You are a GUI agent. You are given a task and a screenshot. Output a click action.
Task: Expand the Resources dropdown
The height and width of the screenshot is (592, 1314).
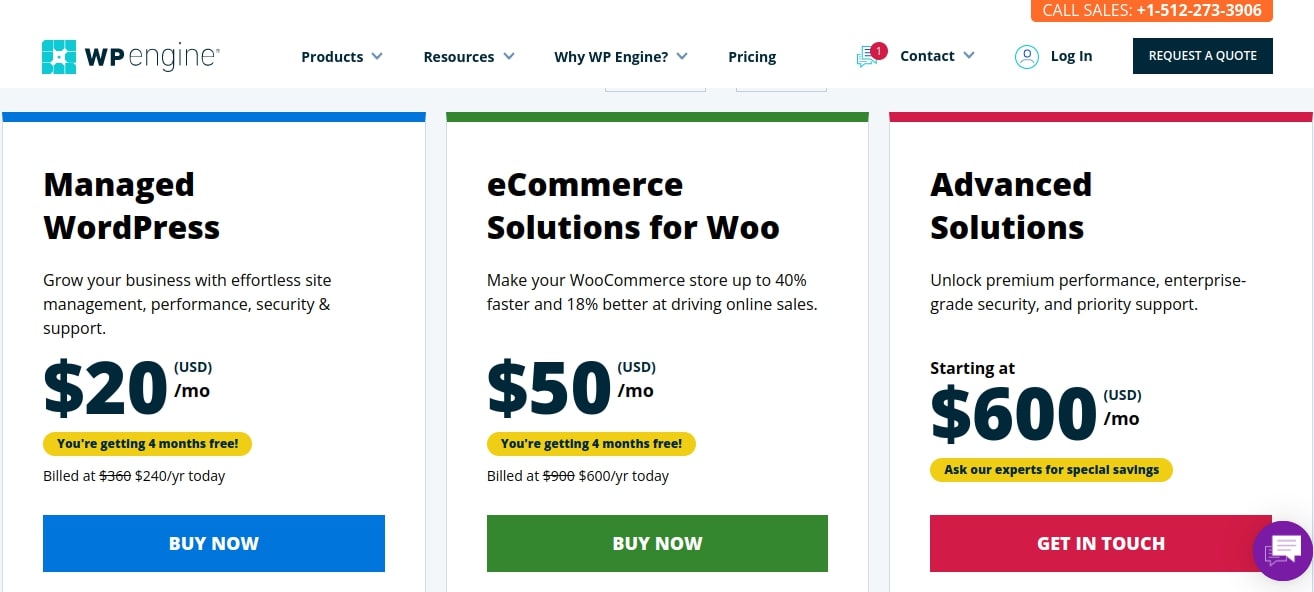coord(468,57)
